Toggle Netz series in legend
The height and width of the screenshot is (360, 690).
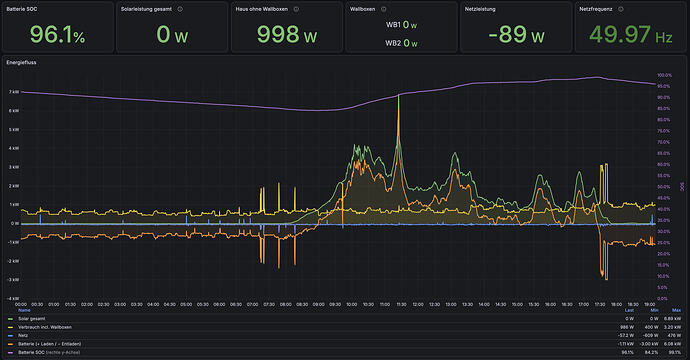point(23,335)
